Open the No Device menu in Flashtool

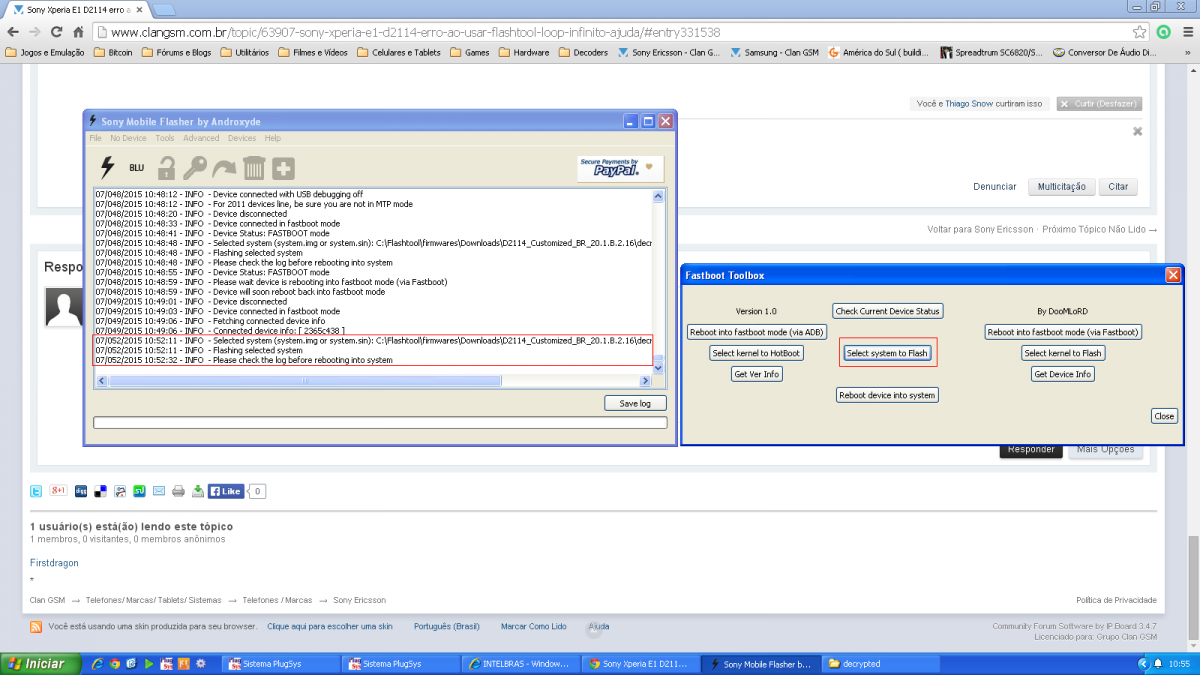128,138
